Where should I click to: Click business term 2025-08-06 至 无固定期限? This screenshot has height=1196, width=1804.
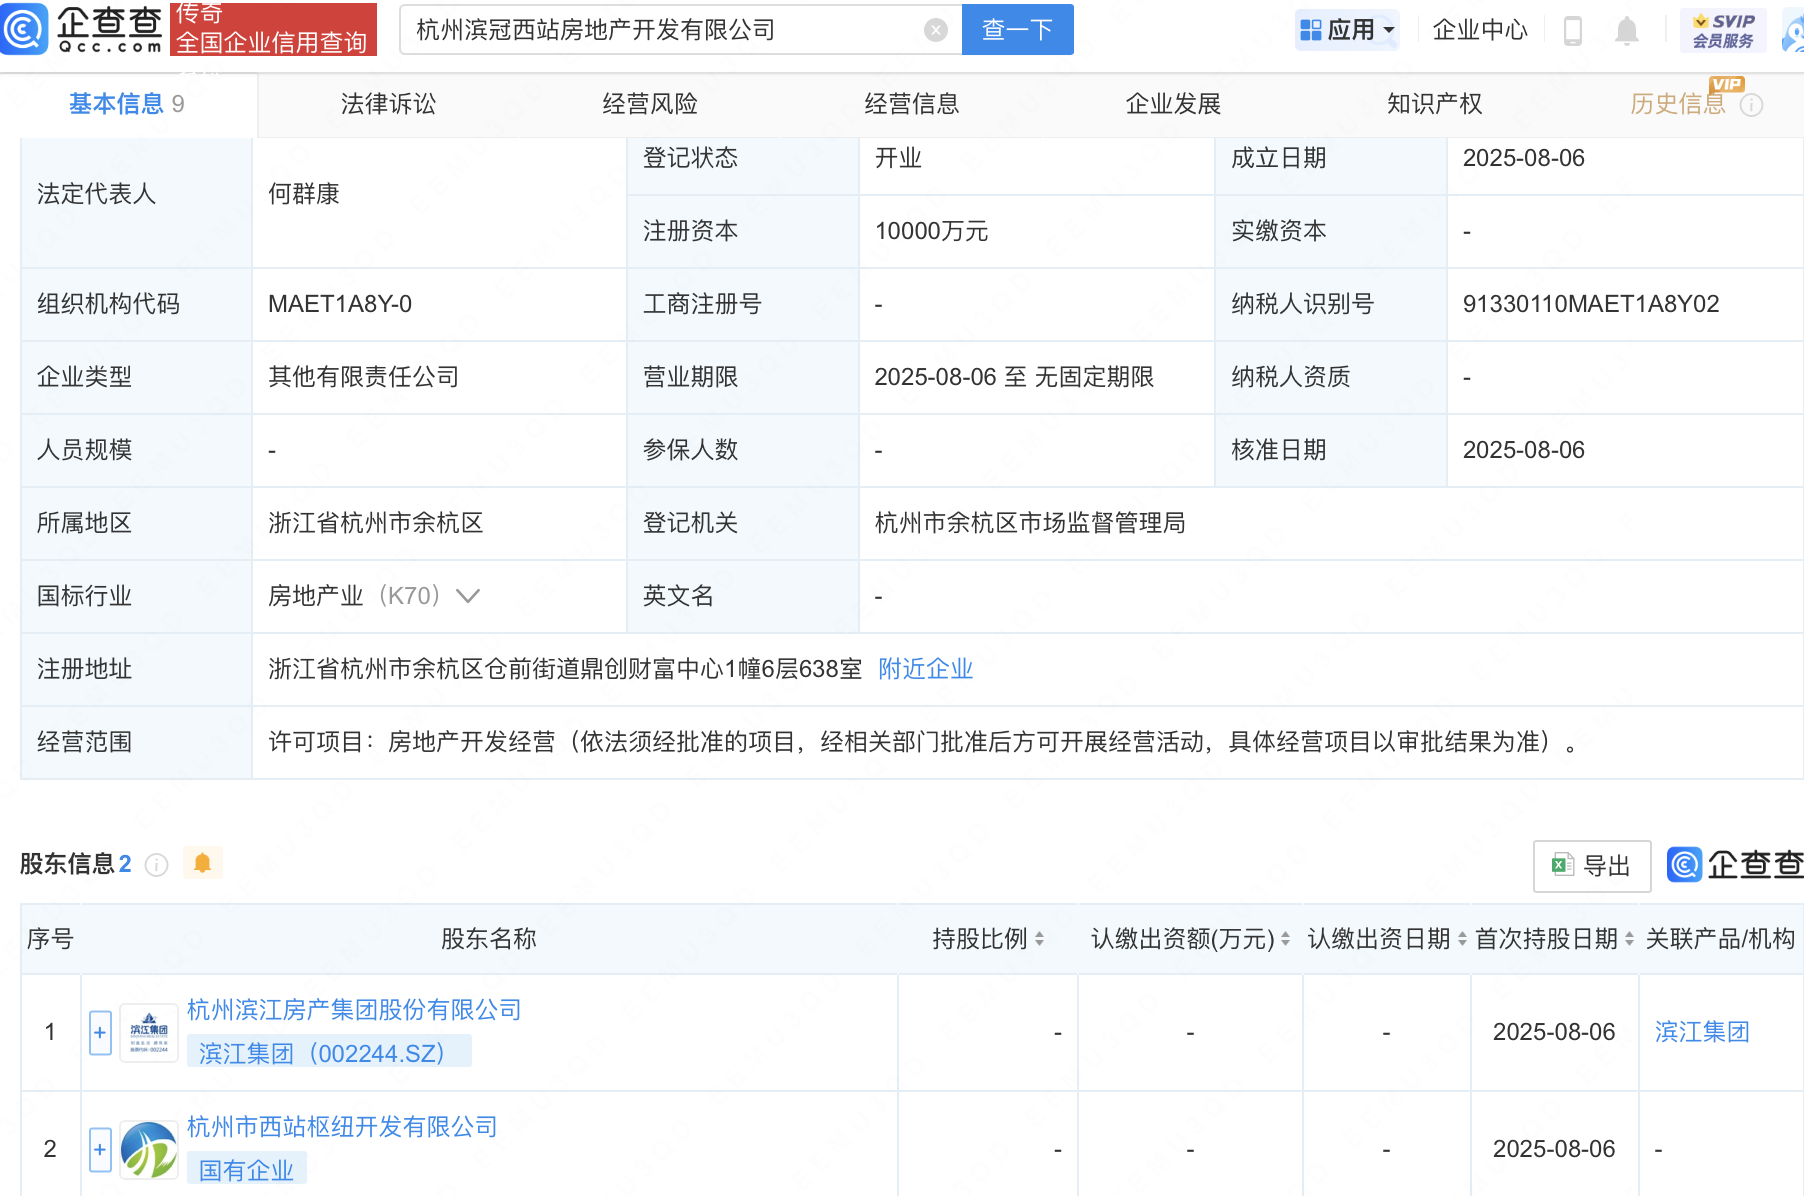(x=1014, y=377)
